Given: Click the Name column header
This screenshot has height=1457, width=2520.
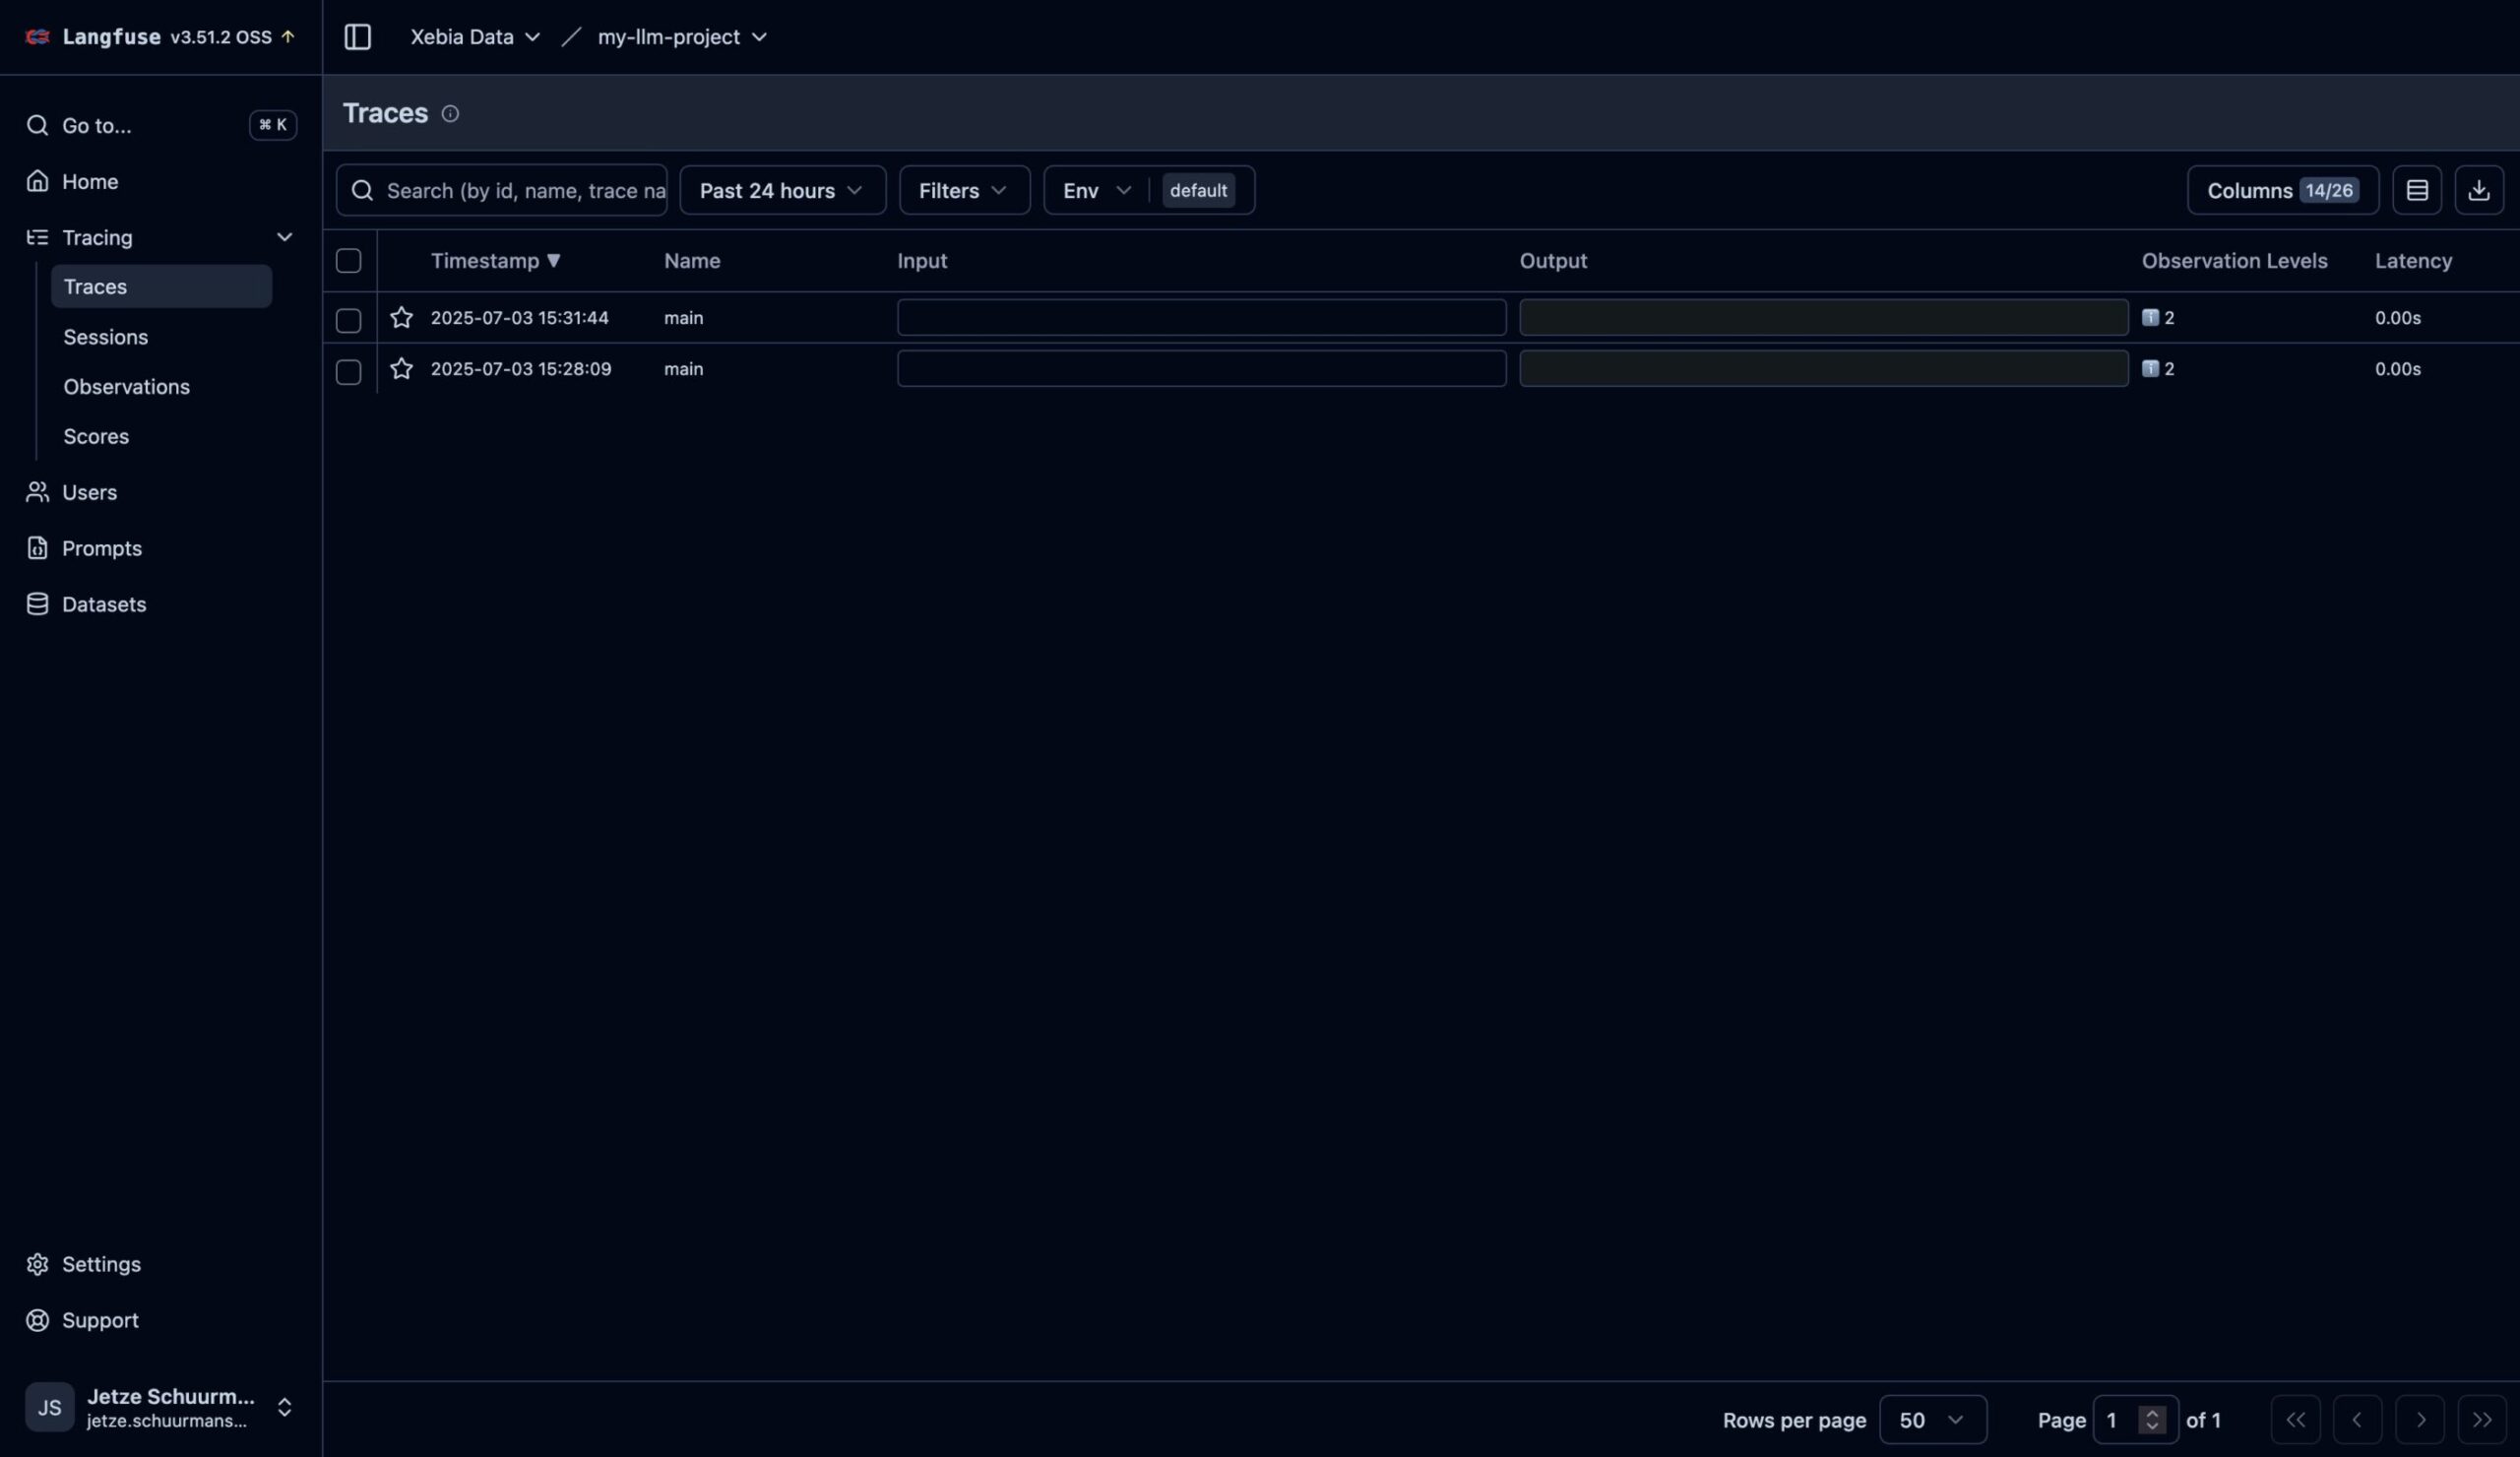Looking at the screenshot, I should [692, 261].
